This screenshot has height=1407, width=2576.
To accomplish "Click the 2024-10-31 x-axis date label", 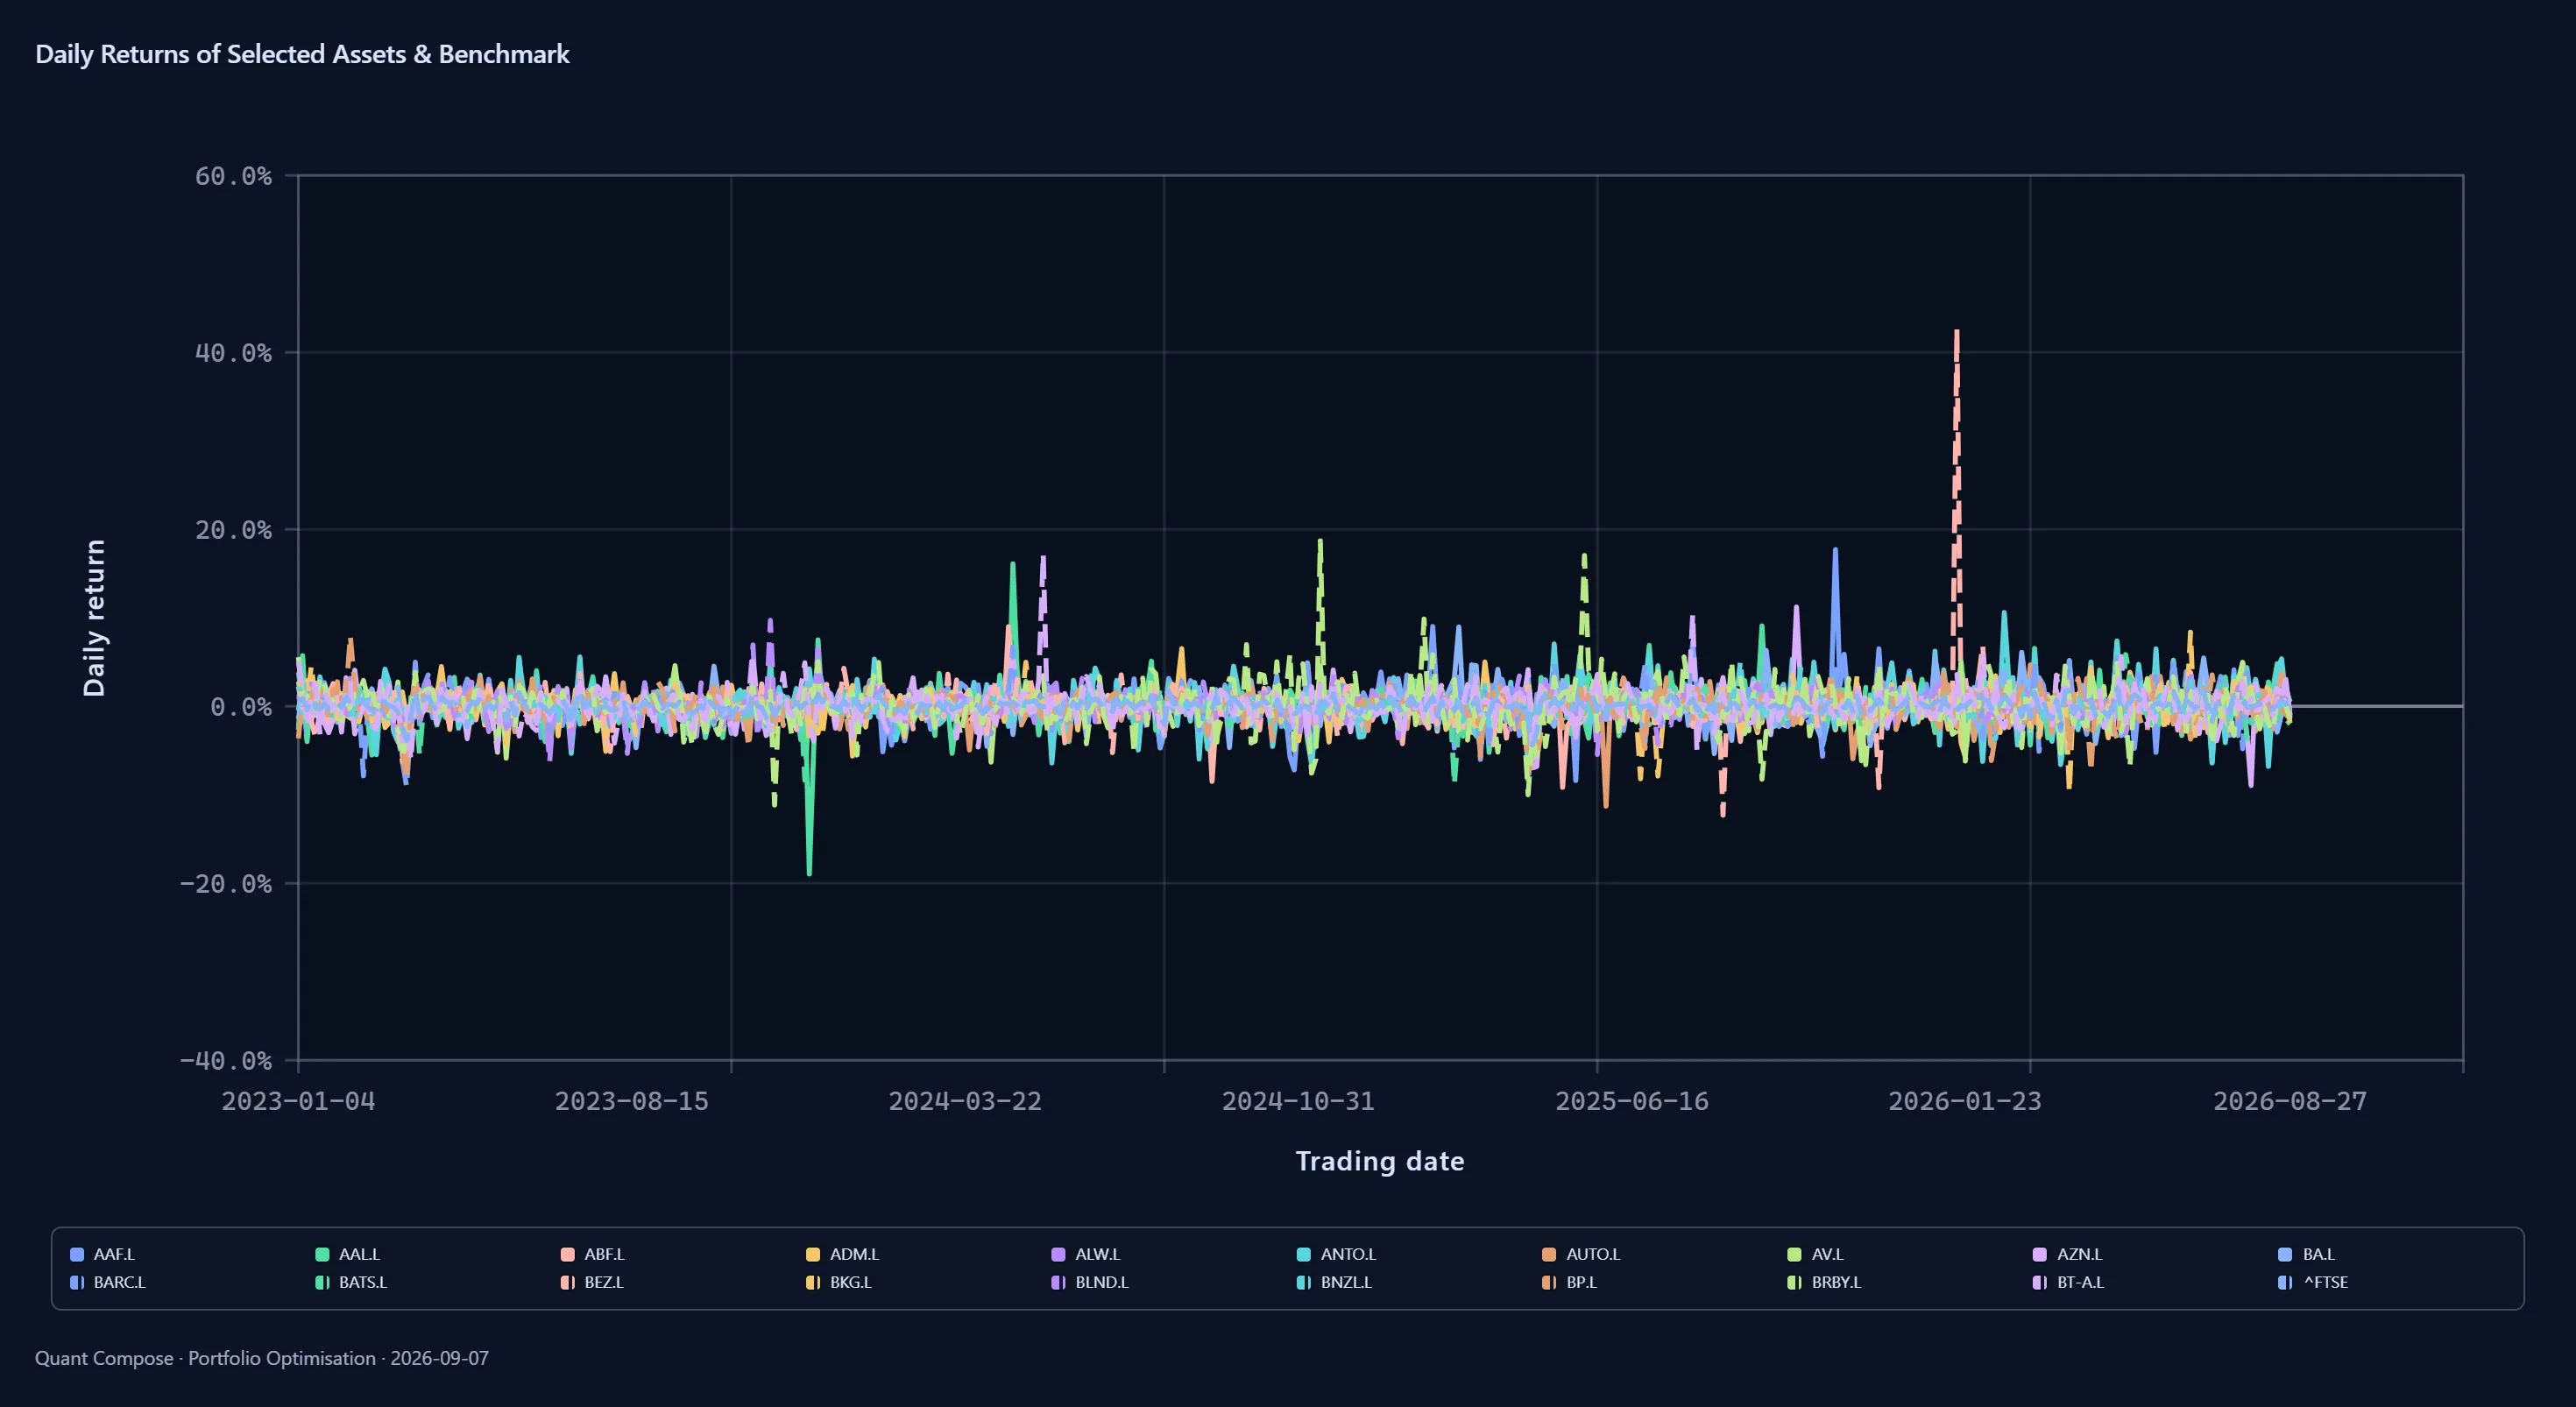I will [x=1298, y=1101].
